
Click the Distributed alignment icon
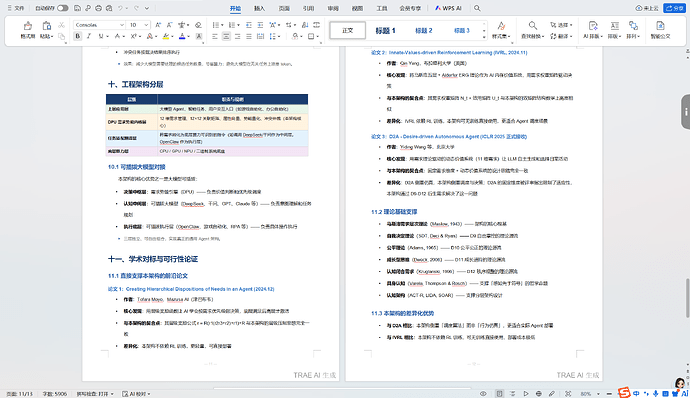click(261, 37)
